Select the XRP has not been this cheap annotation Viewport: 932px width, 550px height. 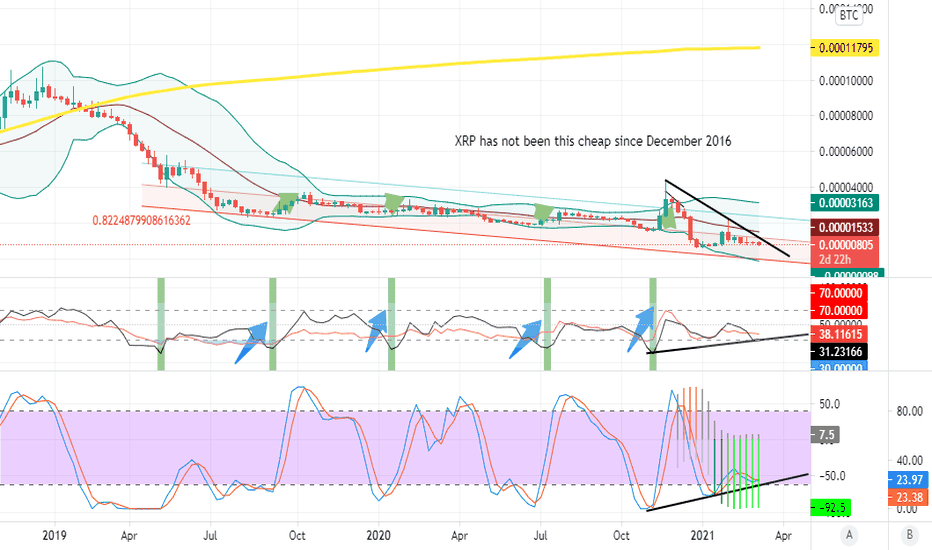[x=593, y=141]
